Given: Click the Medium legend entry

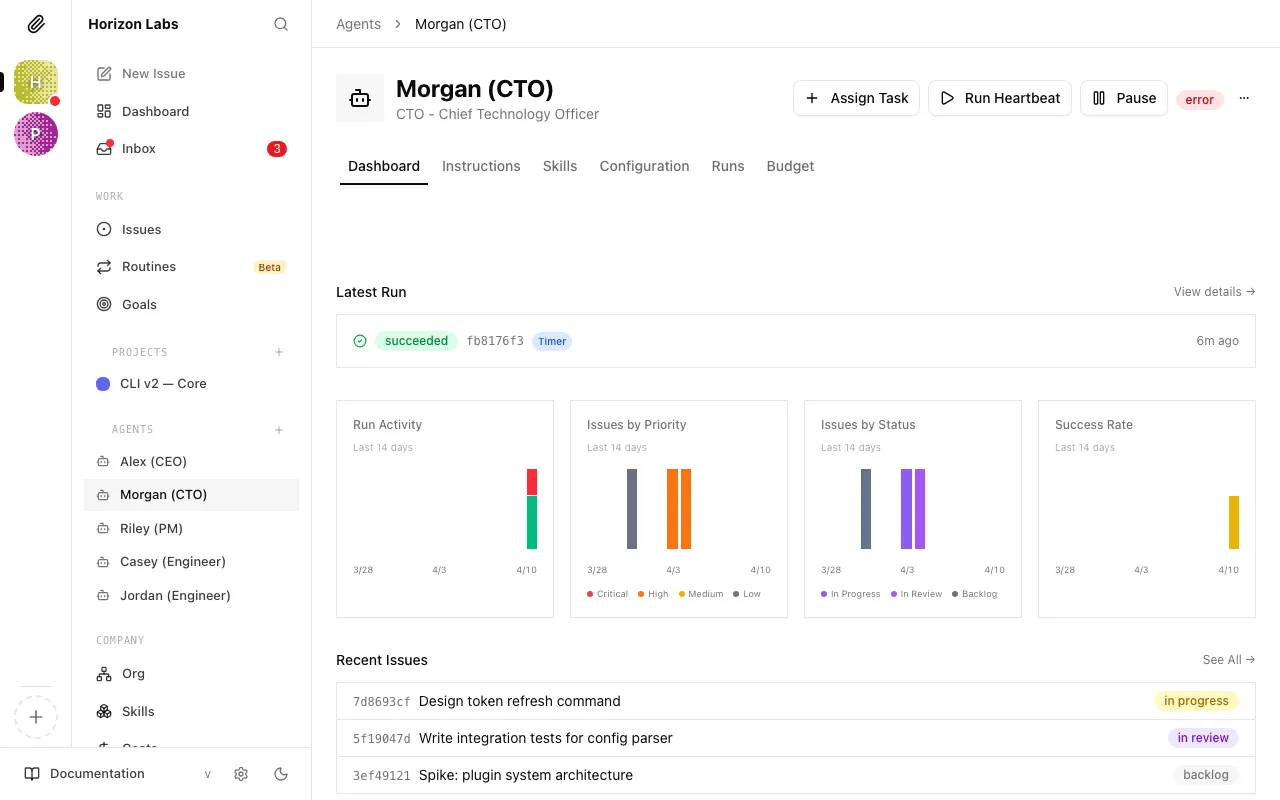Looking at the screenshot, I should [x=701, y=594].
